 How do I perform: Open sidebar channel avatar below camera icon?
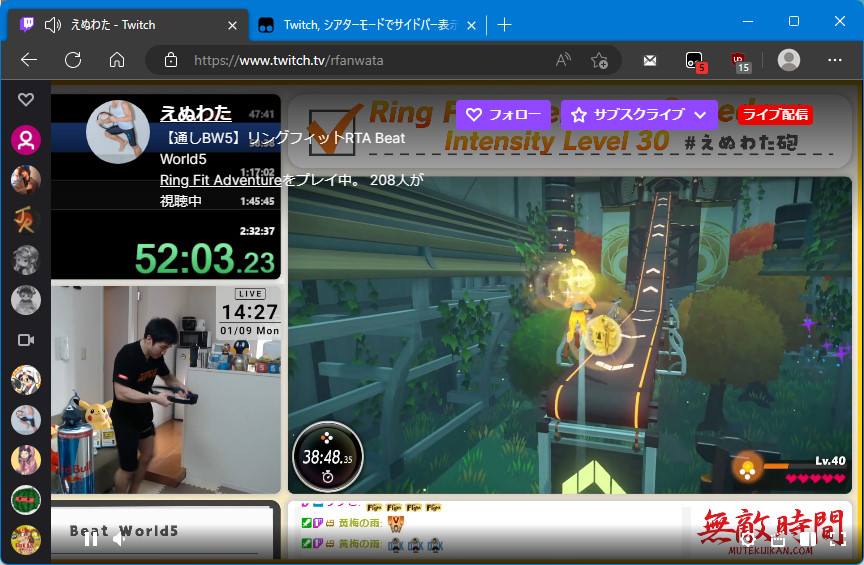pos(26,380)
